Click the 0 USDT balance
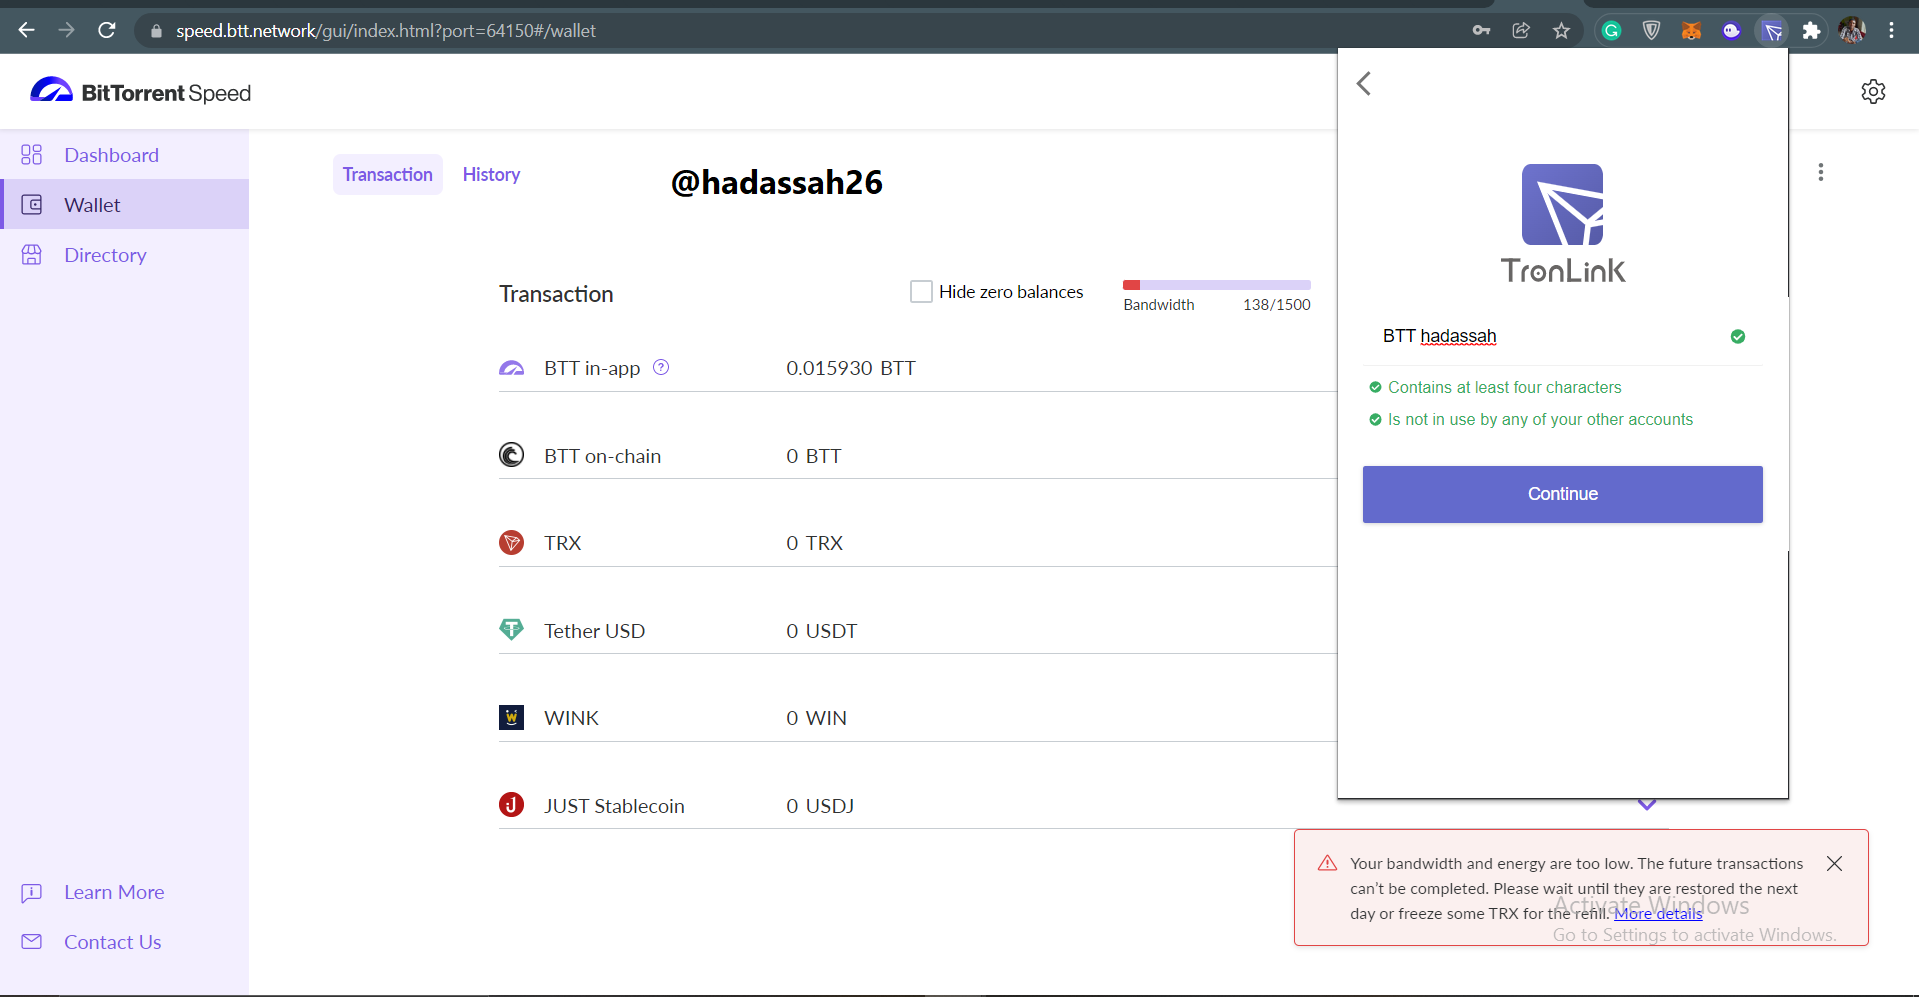 pyautogui.click(x=822, y=631)
